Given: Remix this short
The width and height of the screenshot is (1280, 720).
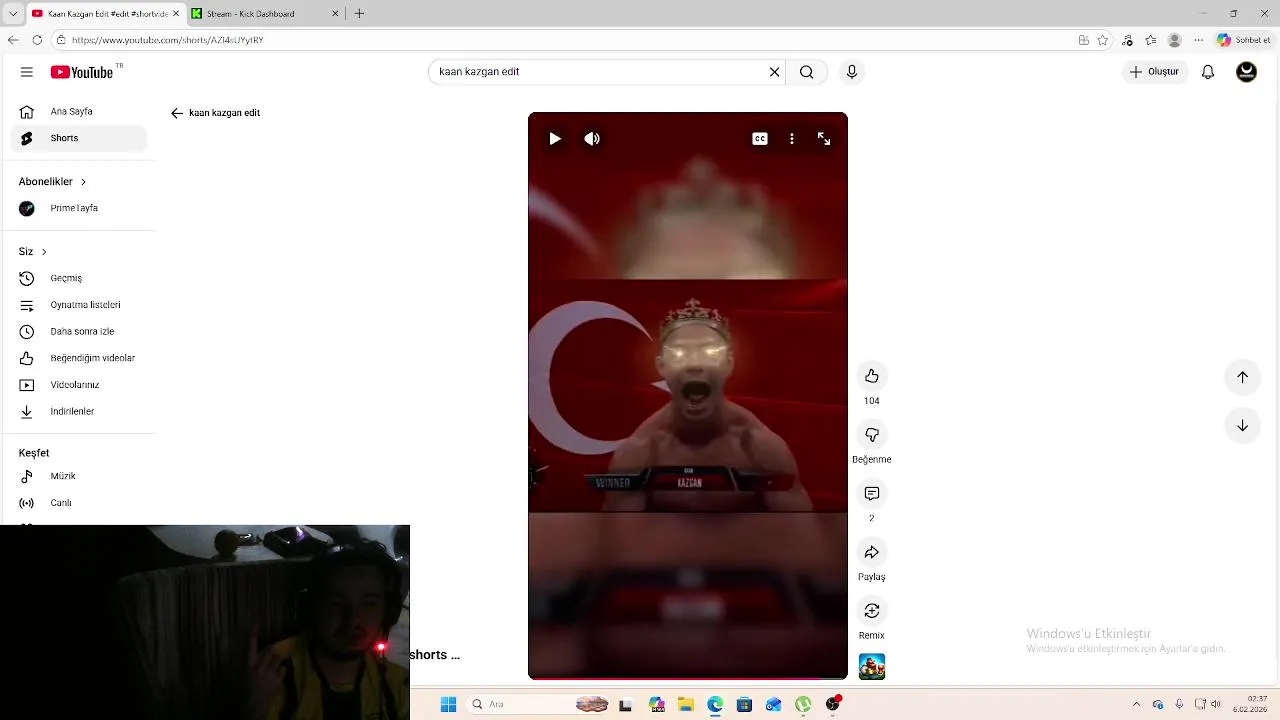Looking at the screenshot, I should click(872, 611).
